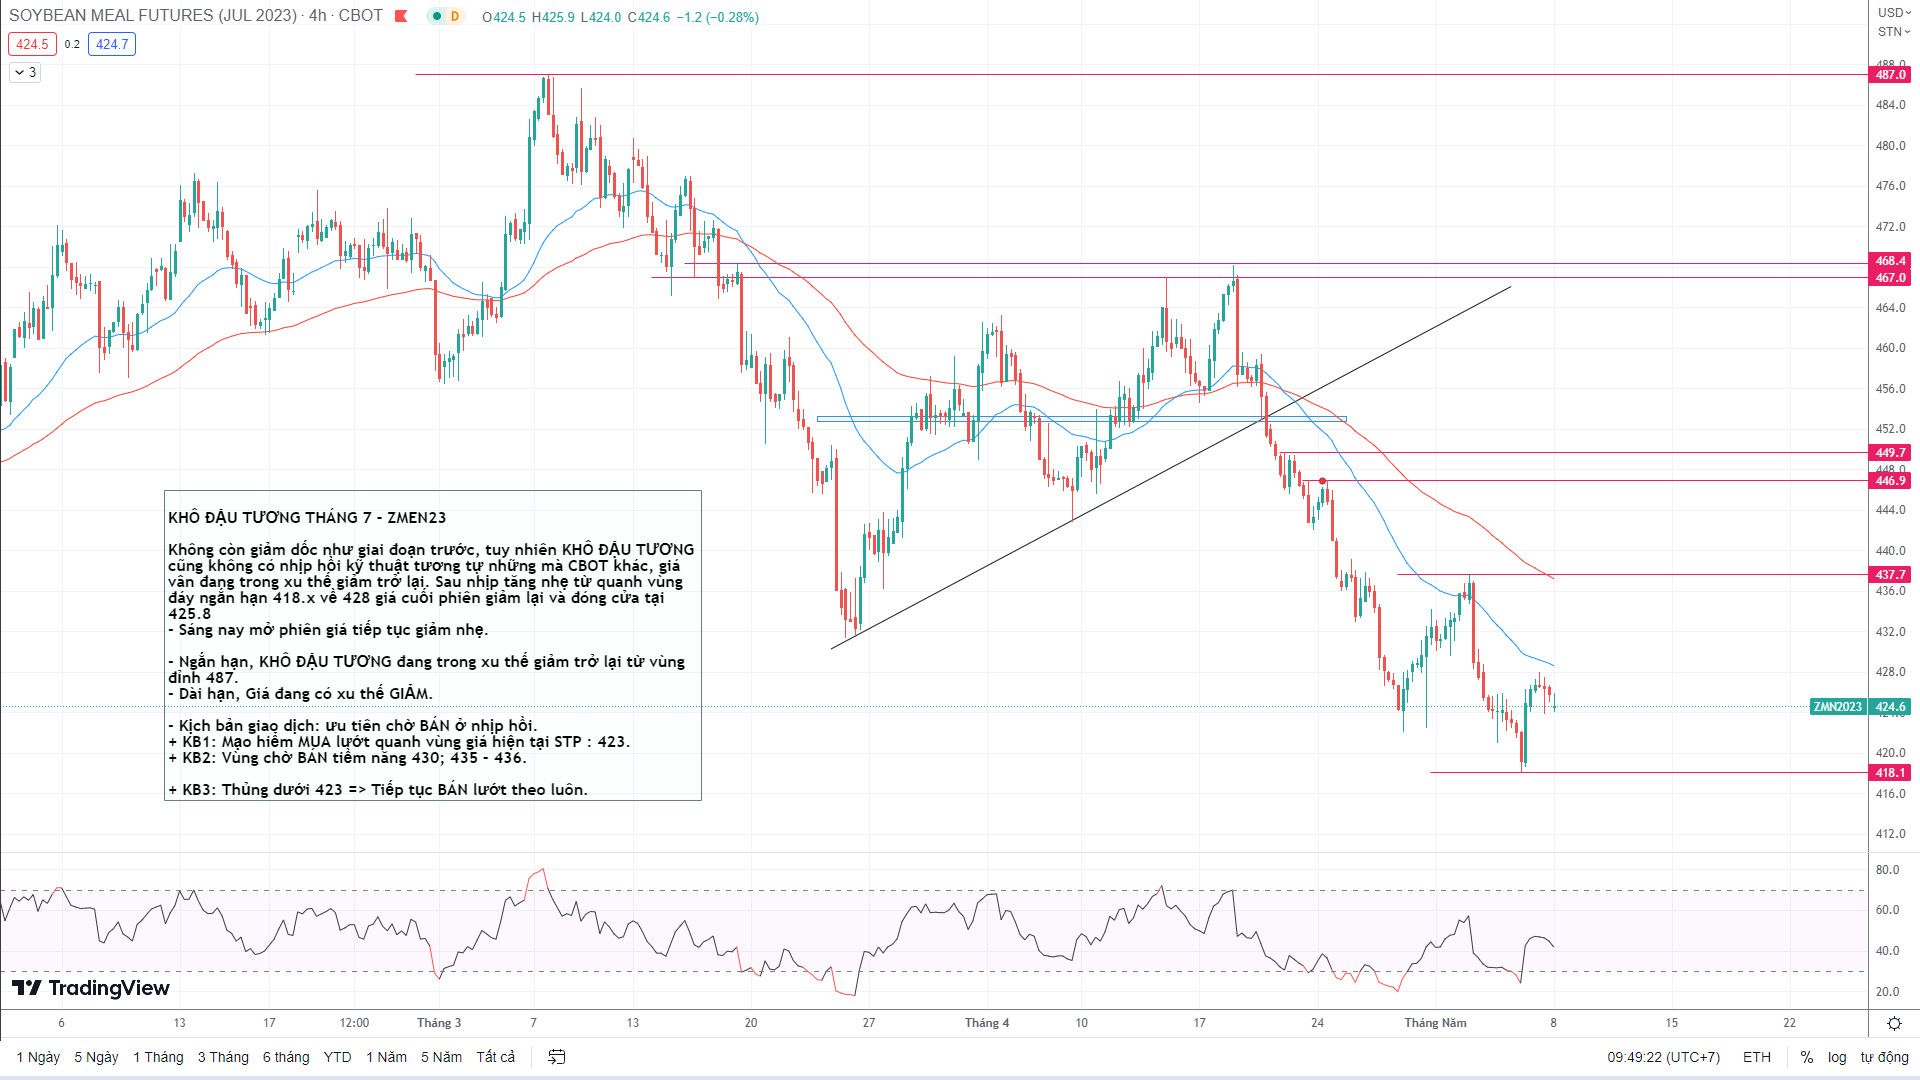Viewport: 1920px width, 1080px height.
Task: Click the orange D delayed-data badge
Action: click(x=456, y=16)
